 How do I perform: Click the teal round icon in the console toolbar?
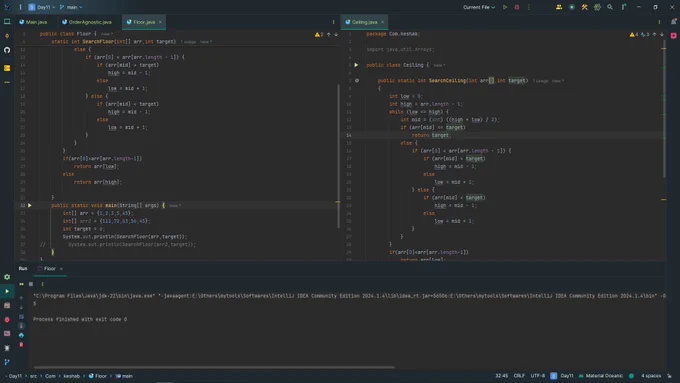[x=21, y=335]
